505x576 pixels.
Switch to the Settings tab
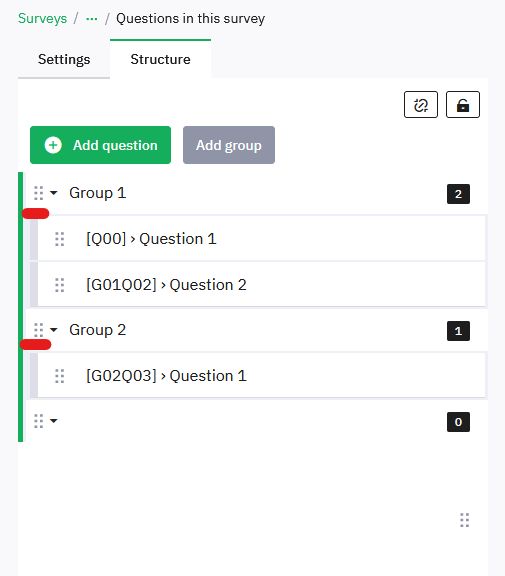click(64, 60)
